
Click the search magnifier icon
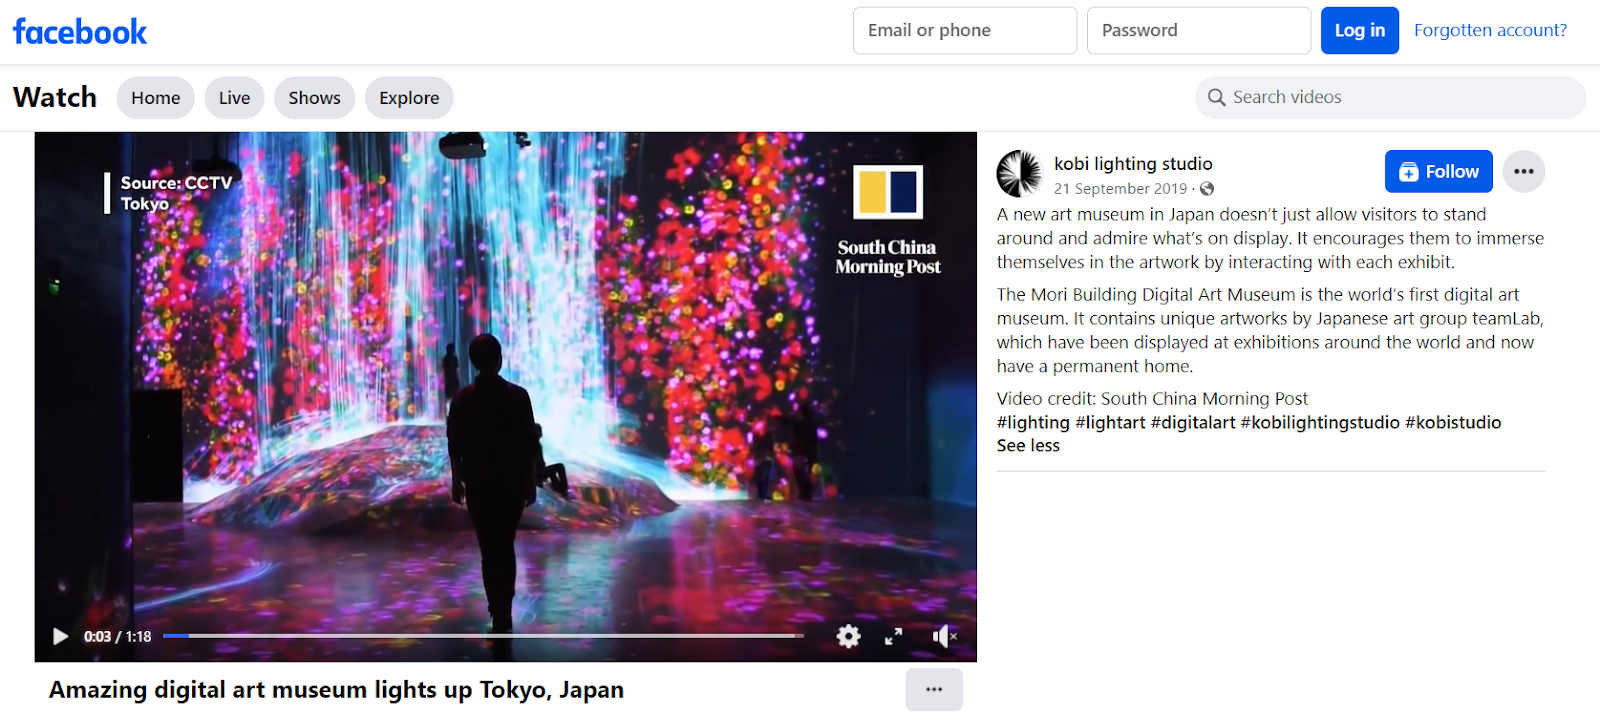click(1216, 97)
